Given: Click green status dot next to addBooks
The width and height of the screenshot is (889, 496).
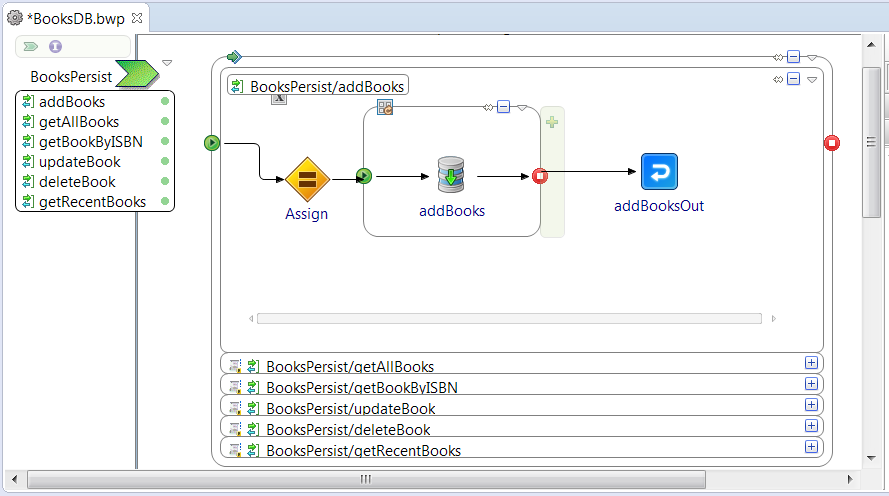Looking at the screenshot, I should pos(165,101).
